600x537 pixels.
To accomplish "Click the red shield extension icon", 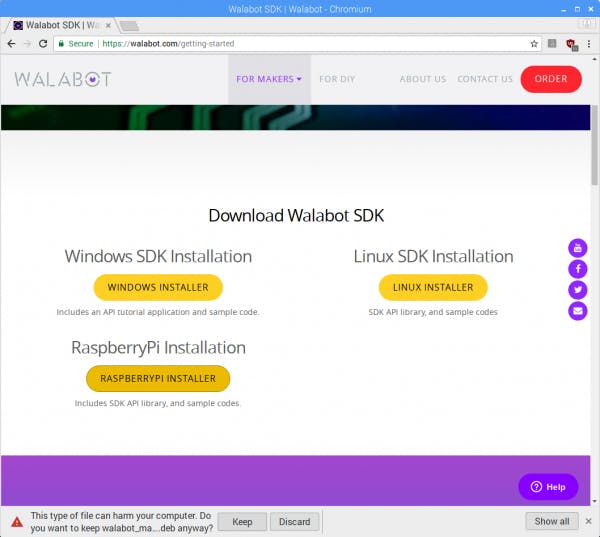I will click(572, 44).
